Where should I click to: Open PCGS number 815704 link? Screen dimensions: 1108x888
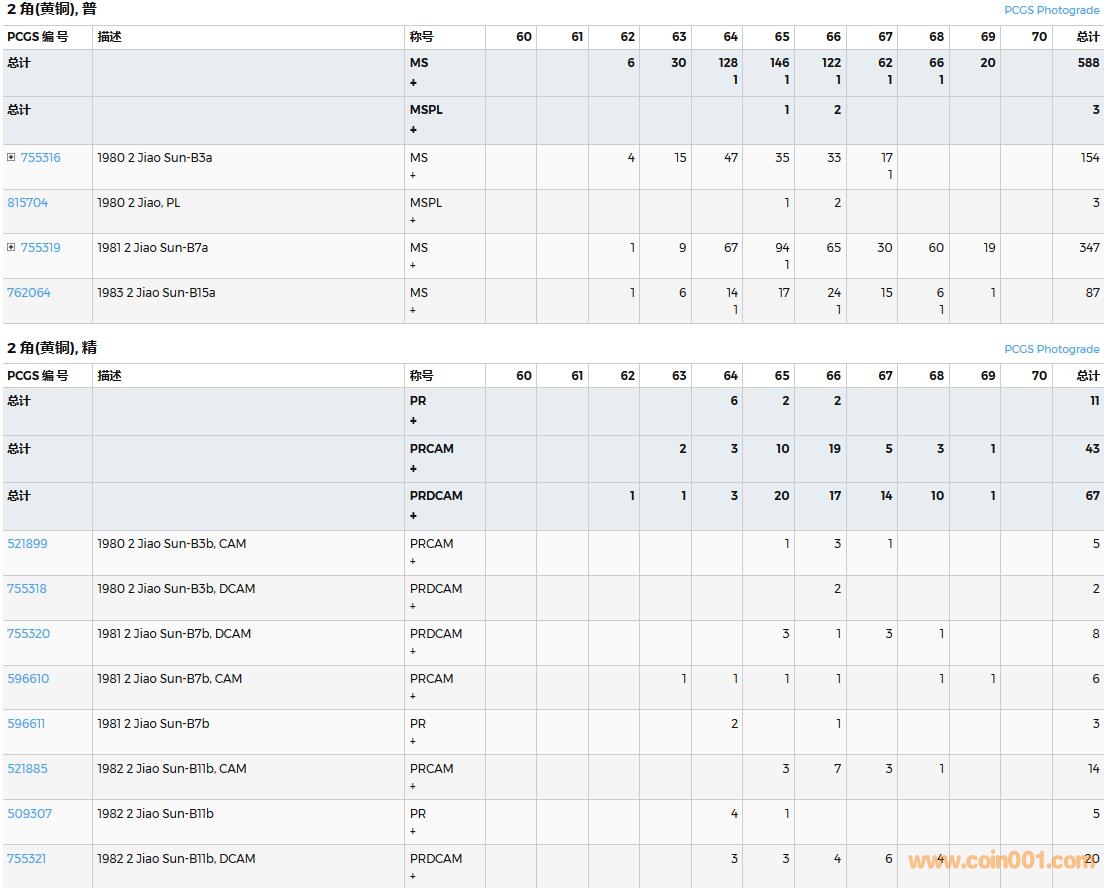click(27, 202)
